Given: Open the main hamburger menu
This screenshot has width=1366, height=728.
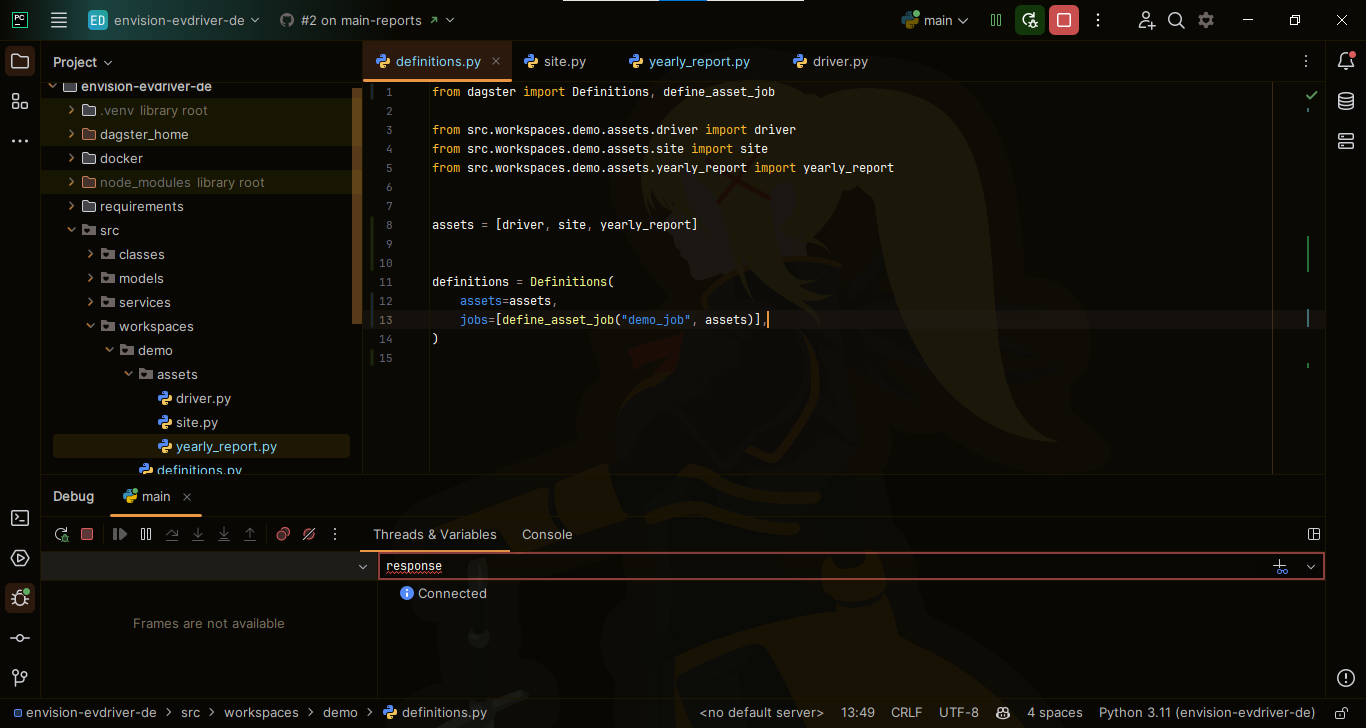Looking at the screenshot, I should click(x=59, y=20).
